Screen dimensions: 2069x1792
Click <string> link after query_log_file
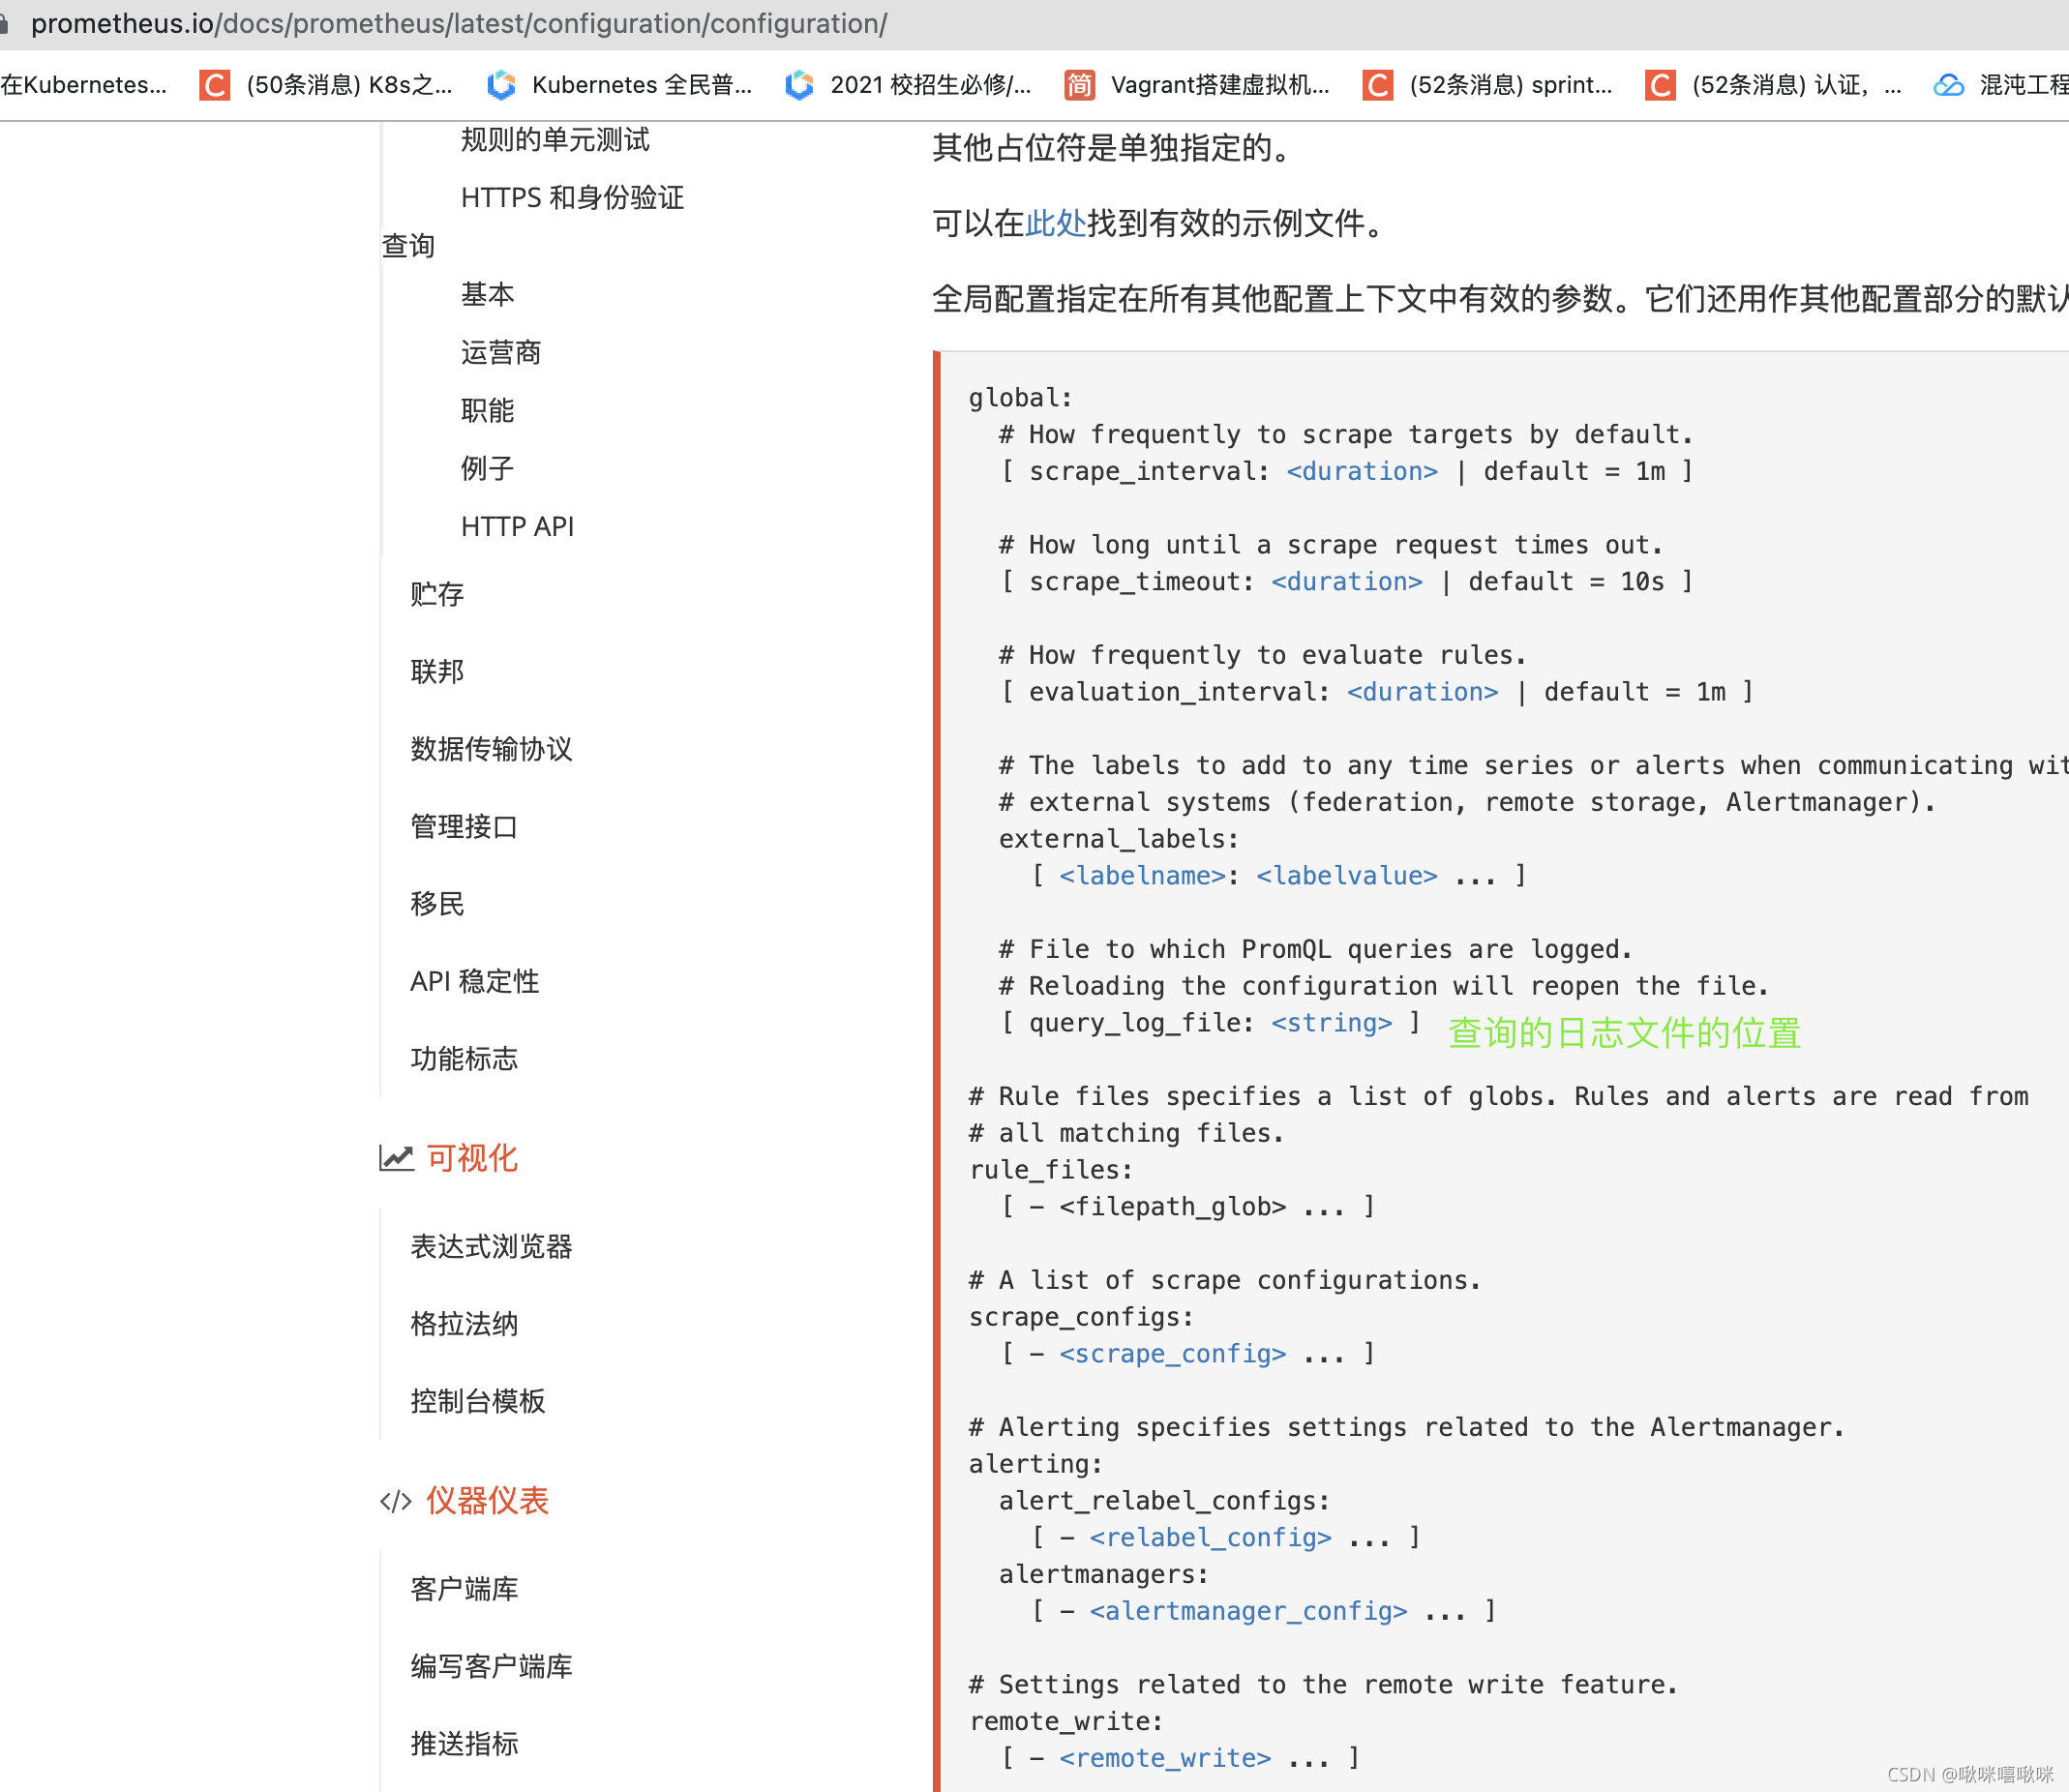click(1332, 1023)
